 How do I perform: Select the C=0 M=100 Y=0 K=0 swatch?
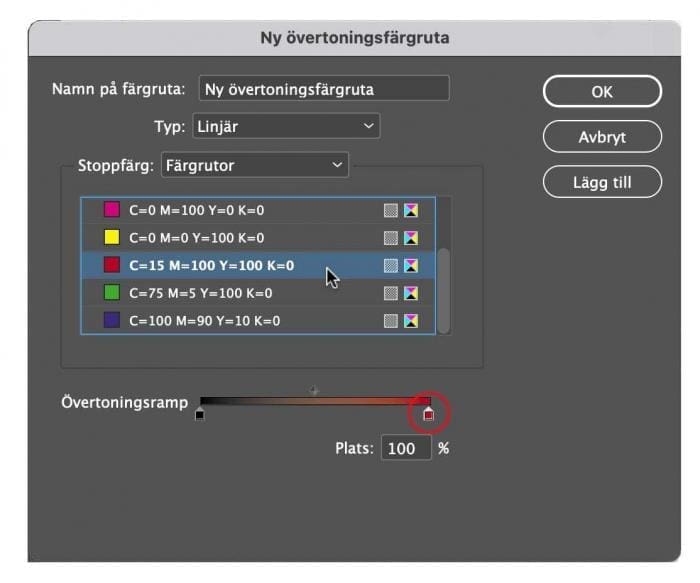point(258,210)
